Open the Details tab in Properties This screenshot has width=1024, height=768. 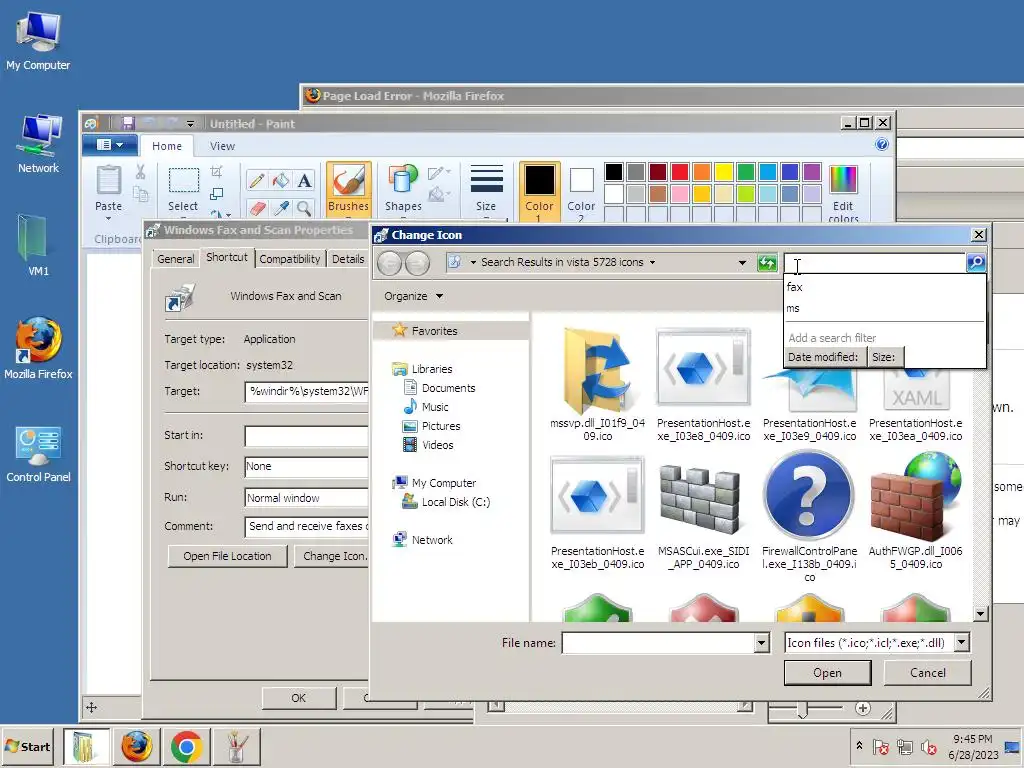[347, 259]
